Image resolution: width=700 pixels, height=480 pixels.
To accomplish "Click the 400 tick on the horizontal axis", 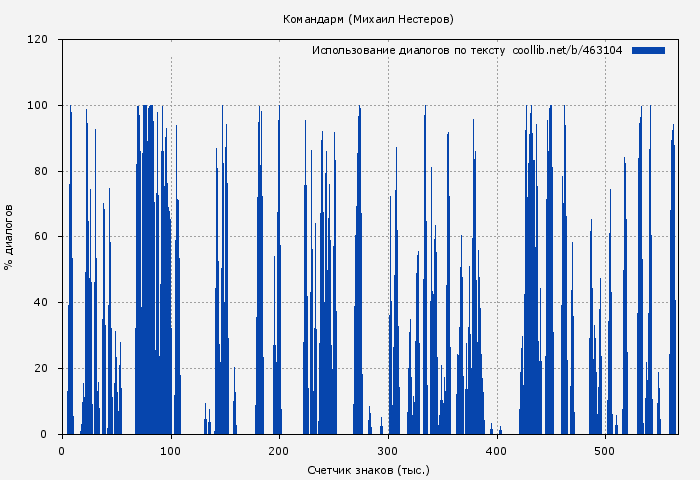I will pyautogui.click(x=497, y=451).
